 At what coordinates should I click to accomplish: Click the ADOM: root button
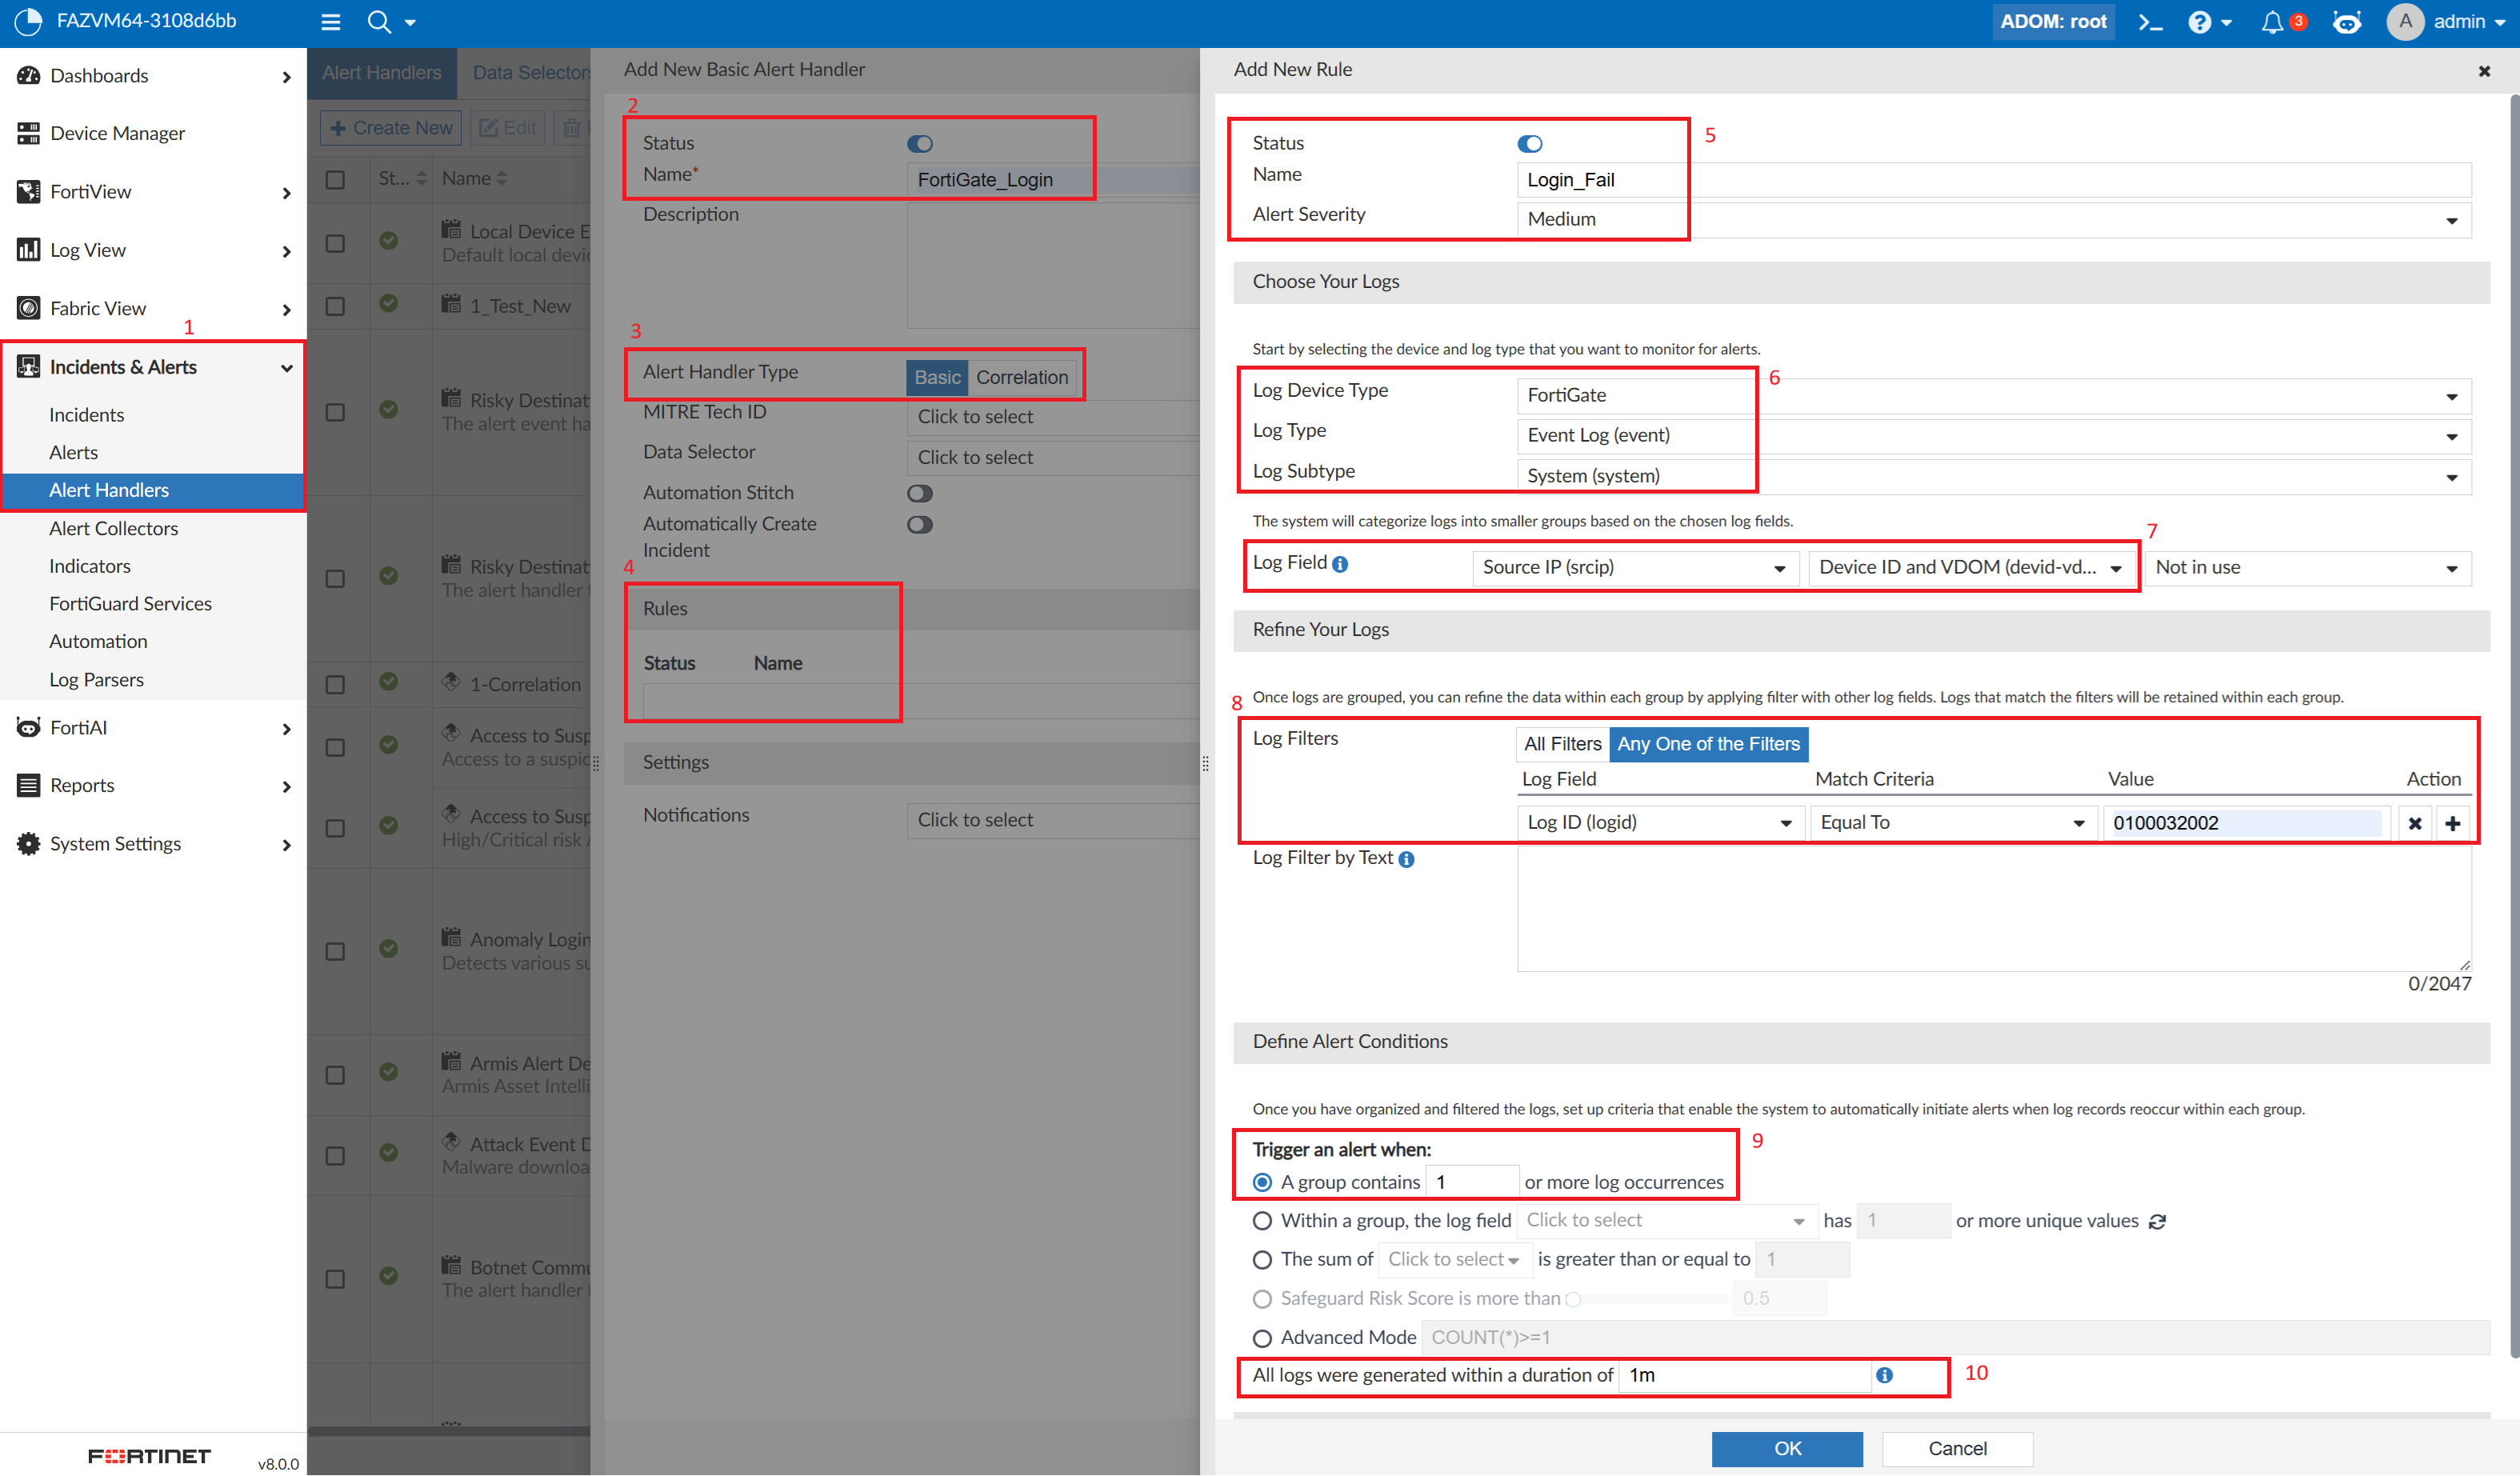(x=2053, y=21)
